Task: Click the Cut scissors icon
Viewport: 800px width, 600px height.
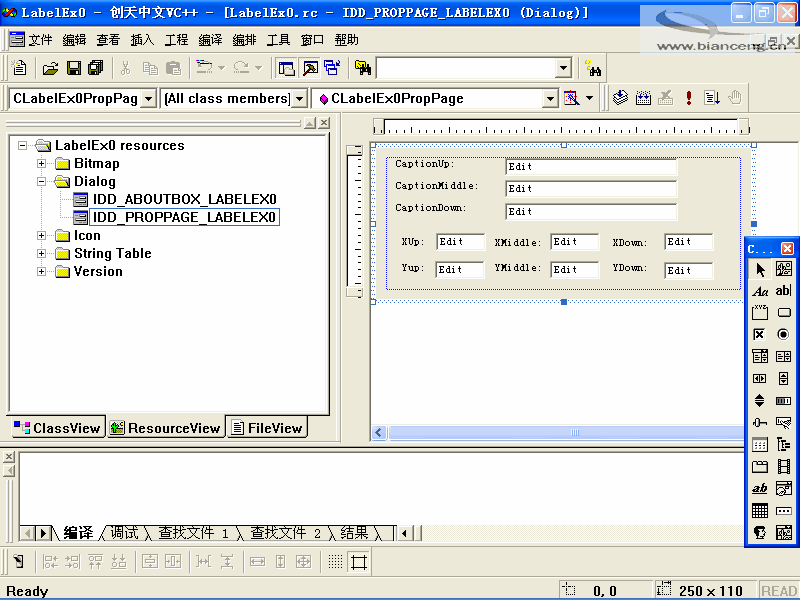Action: [126, 68]
